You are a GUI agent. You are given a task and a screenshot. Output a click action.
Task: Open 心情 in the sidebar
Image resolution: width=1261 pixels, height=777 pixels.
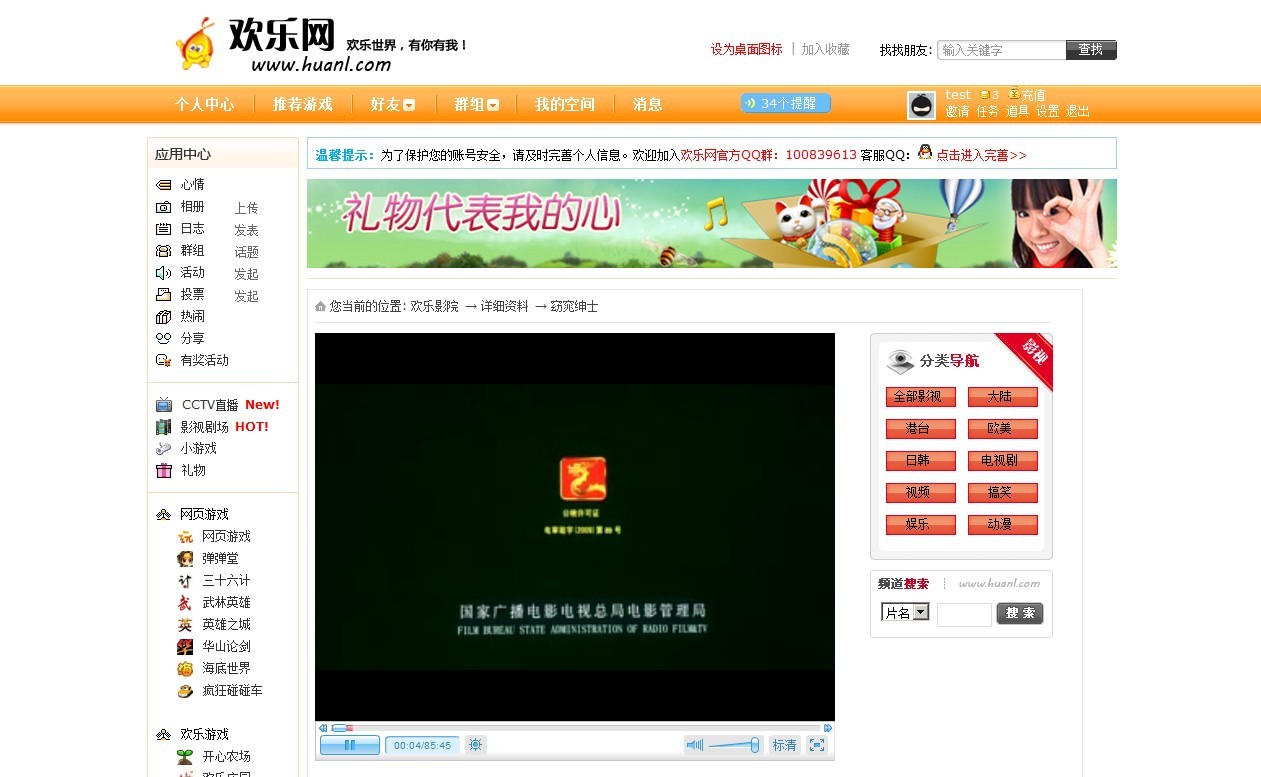click(x=192, y=185)
